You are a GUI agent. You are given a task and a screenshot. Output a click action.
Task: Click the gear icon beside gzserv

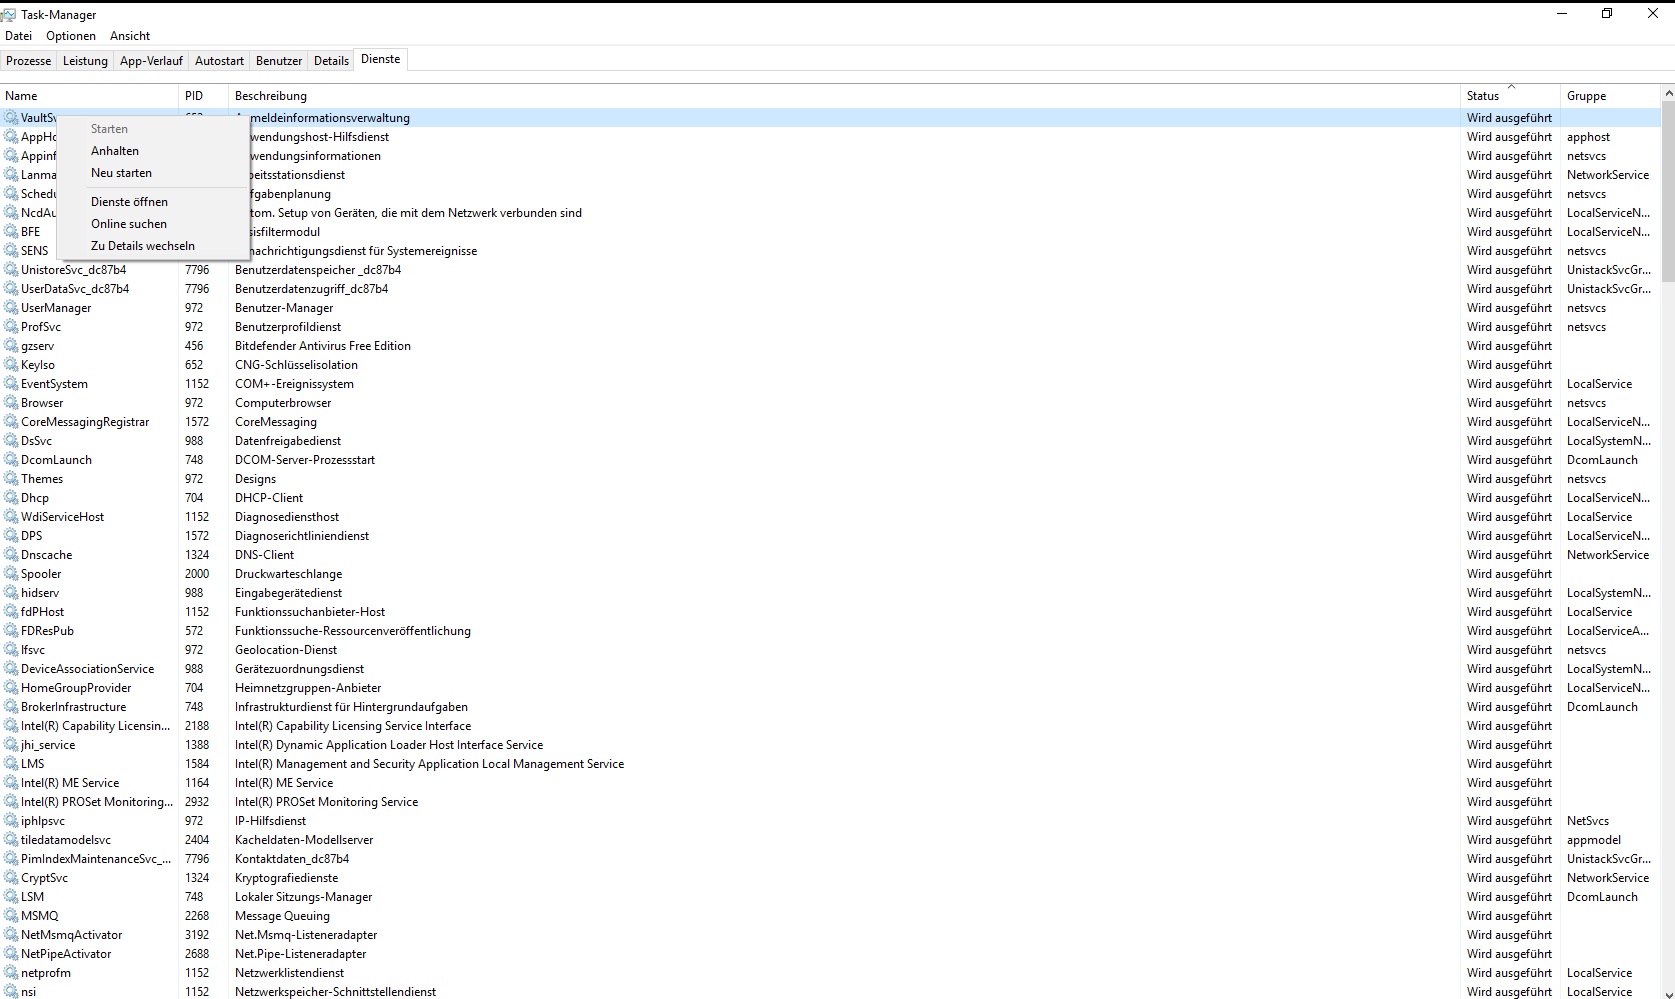pyautogui.click(x=11, y=346)
